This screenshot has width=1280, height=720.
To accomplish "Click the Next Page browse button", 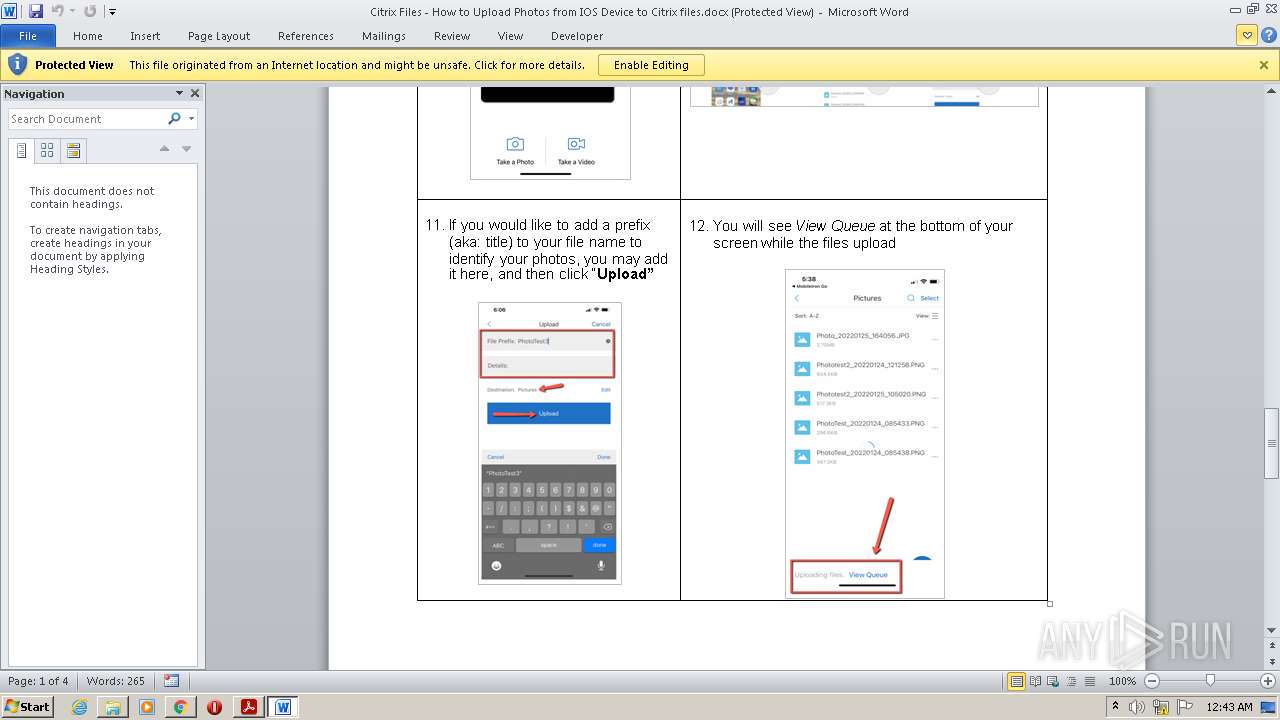I will coord(1272,664).
